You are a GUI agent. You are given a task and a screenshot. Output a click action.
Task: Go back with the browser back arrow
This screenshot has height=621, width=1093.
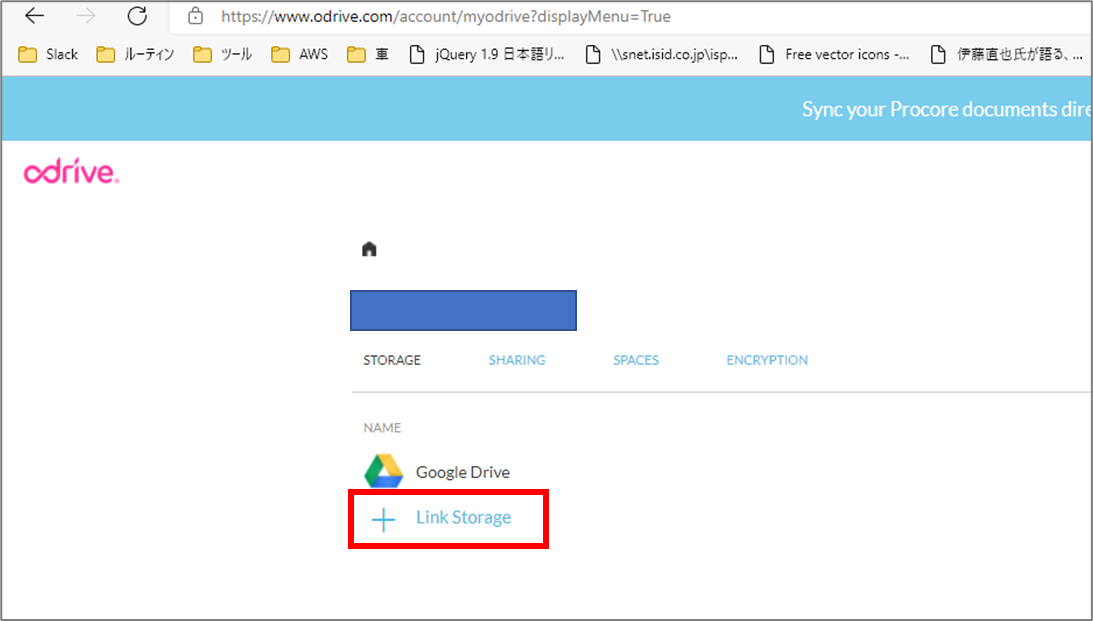tap(34, 15)
